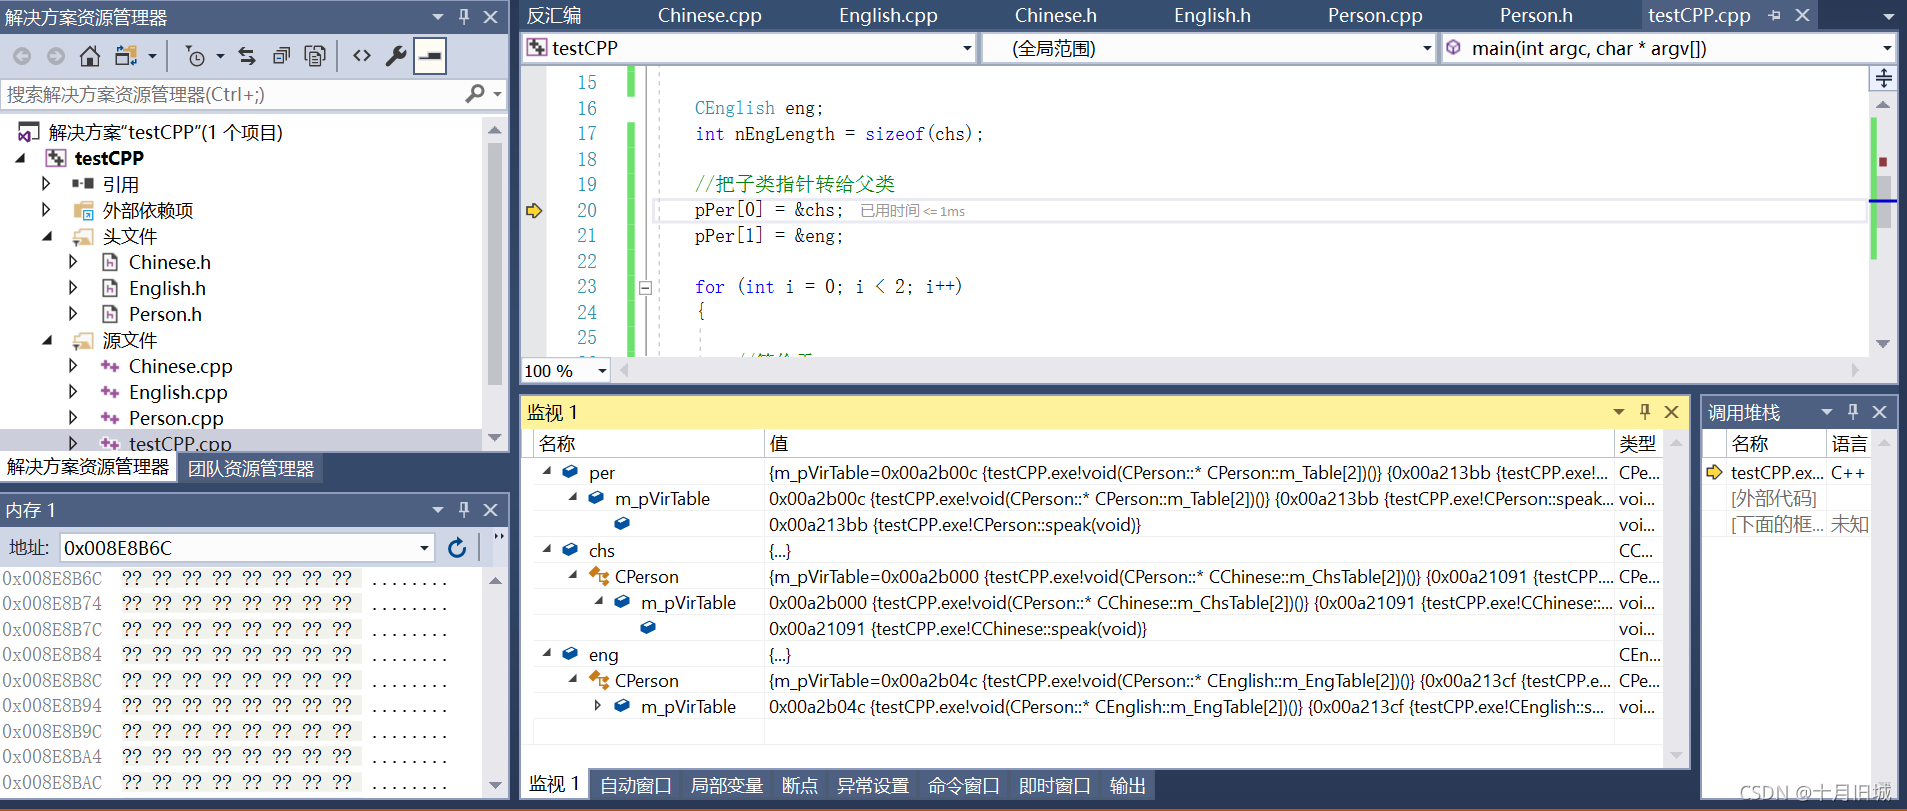This screenshot has width=1907, height=811.
Task: Click the split editor icon above scrollbar
Action: pos(1883,78)
